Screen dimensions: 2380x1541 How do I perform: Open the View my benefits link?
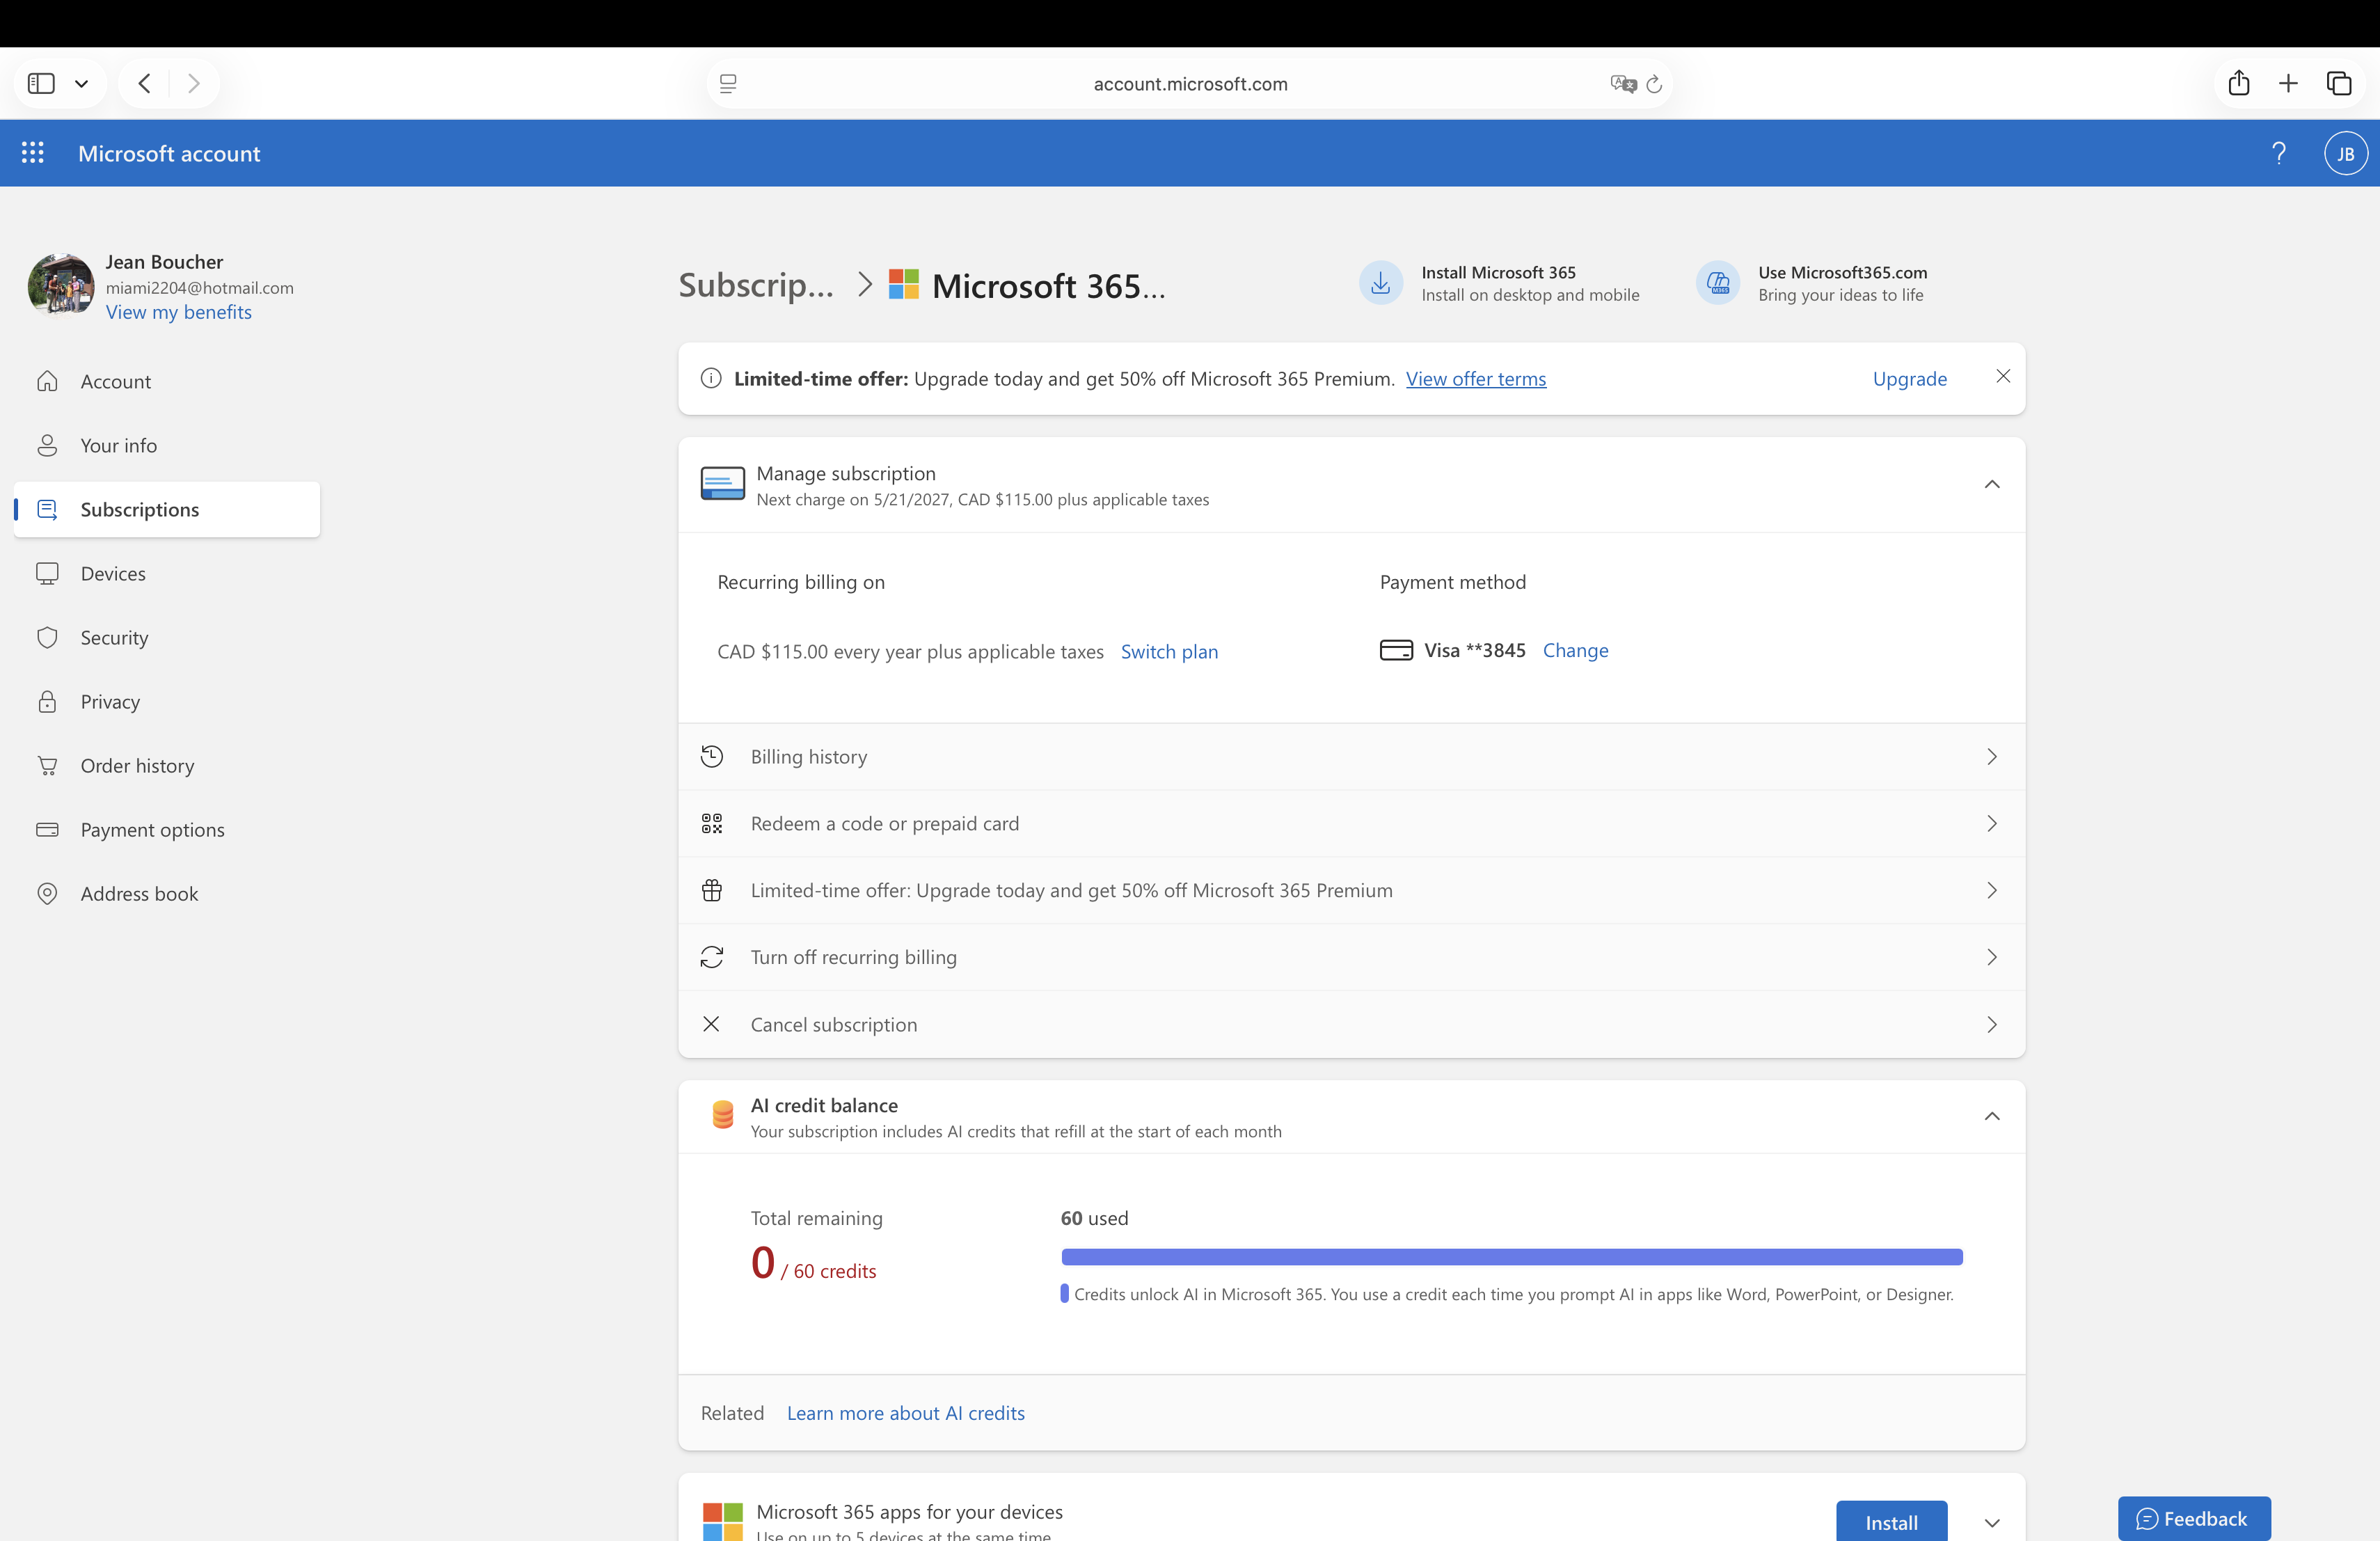(x=179, y=312)
